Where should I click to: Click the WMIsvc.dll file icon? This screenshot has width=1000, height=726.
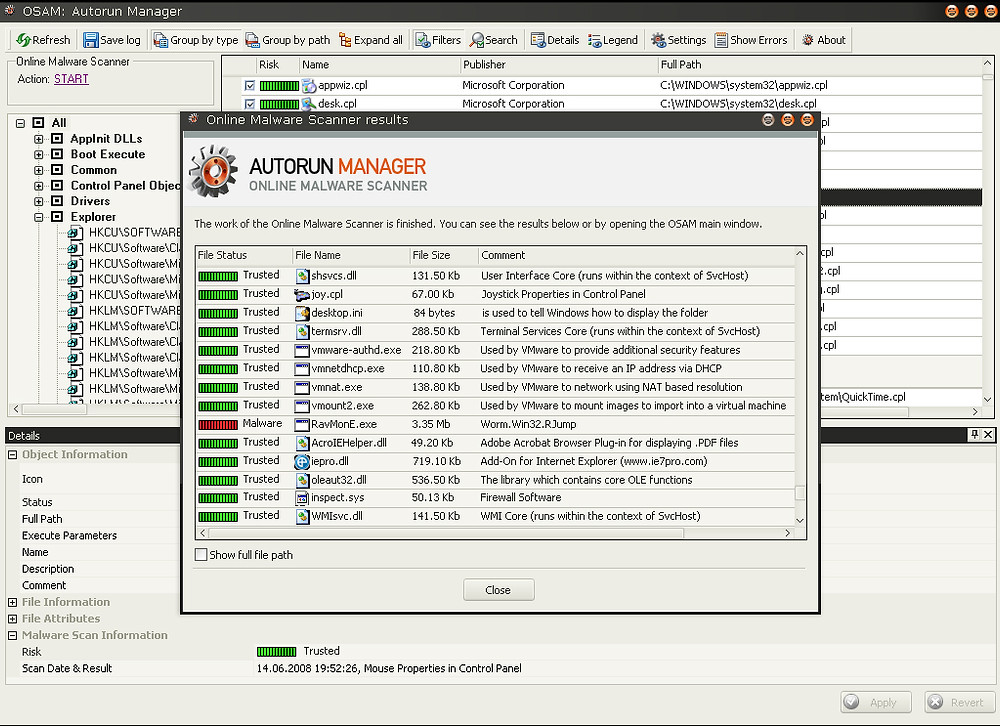pos(302,516)
